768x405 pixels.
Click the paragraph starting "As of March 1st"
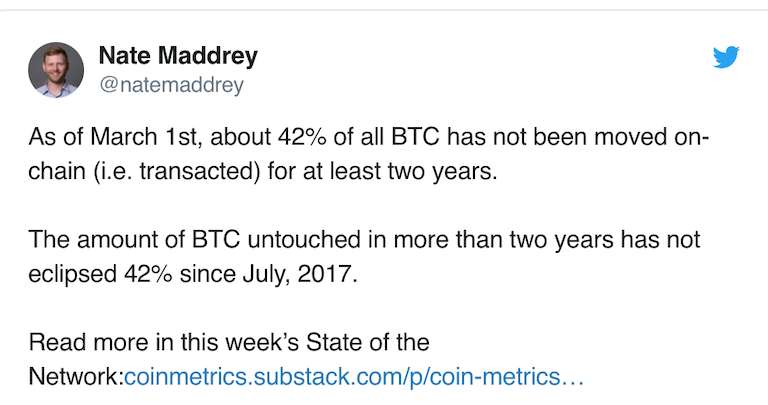tap(368, 154)
